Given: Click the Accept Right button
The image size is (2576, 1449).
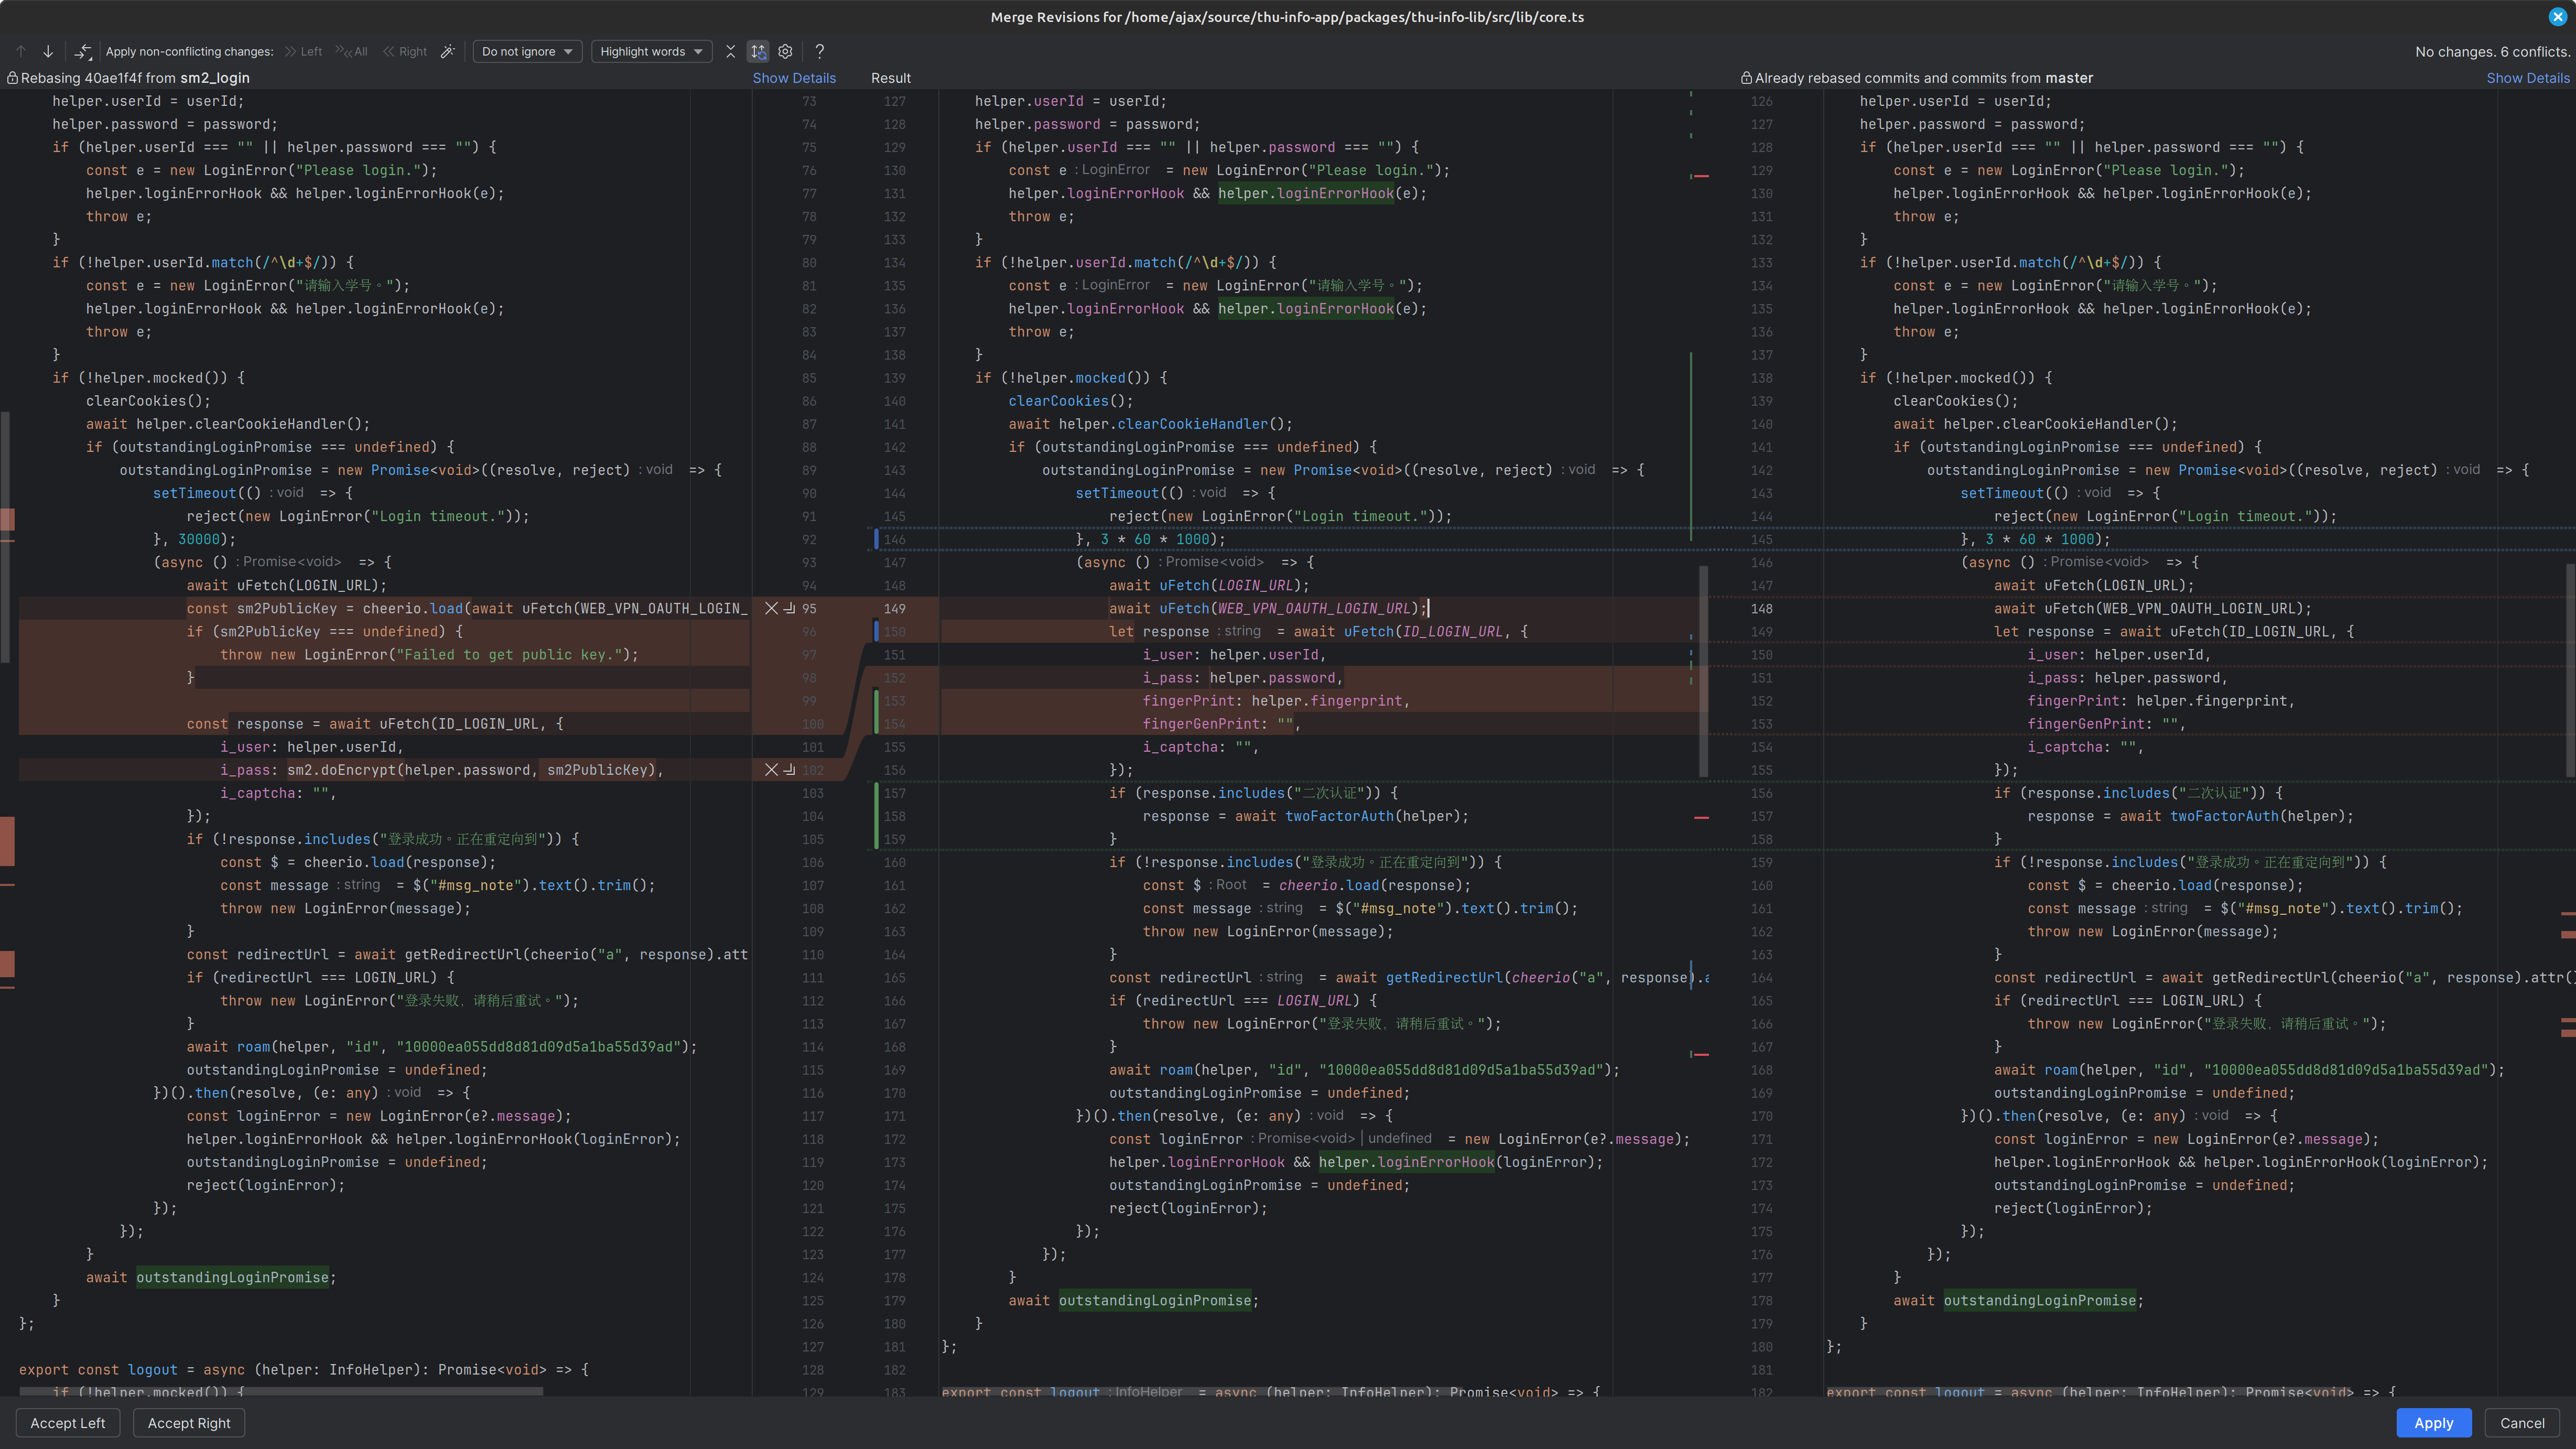Looking at the screenshot, I should pyautogui.click(x=189, y=1423).
